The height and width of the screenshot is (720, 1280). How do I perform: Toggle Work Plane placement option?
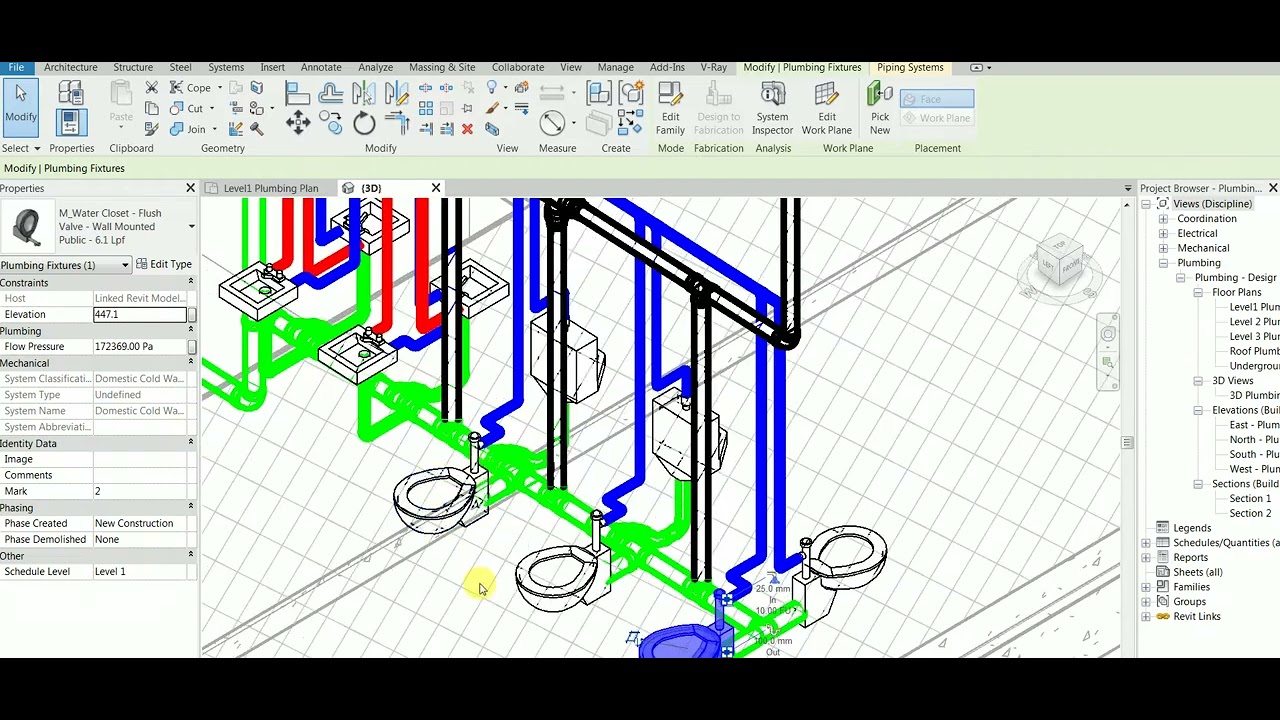(x=937, y=118)
